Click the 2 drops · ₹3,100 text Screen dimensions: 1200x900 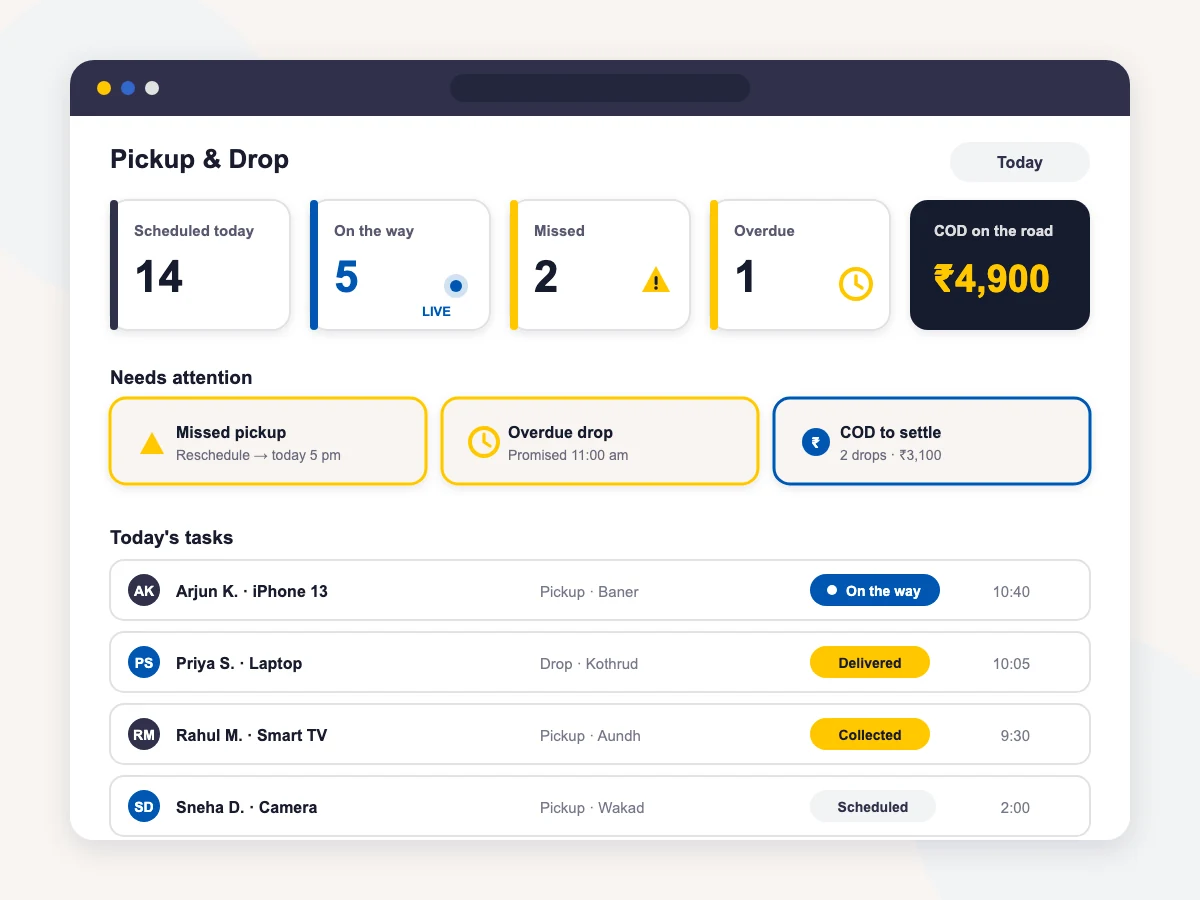[890, 455]
